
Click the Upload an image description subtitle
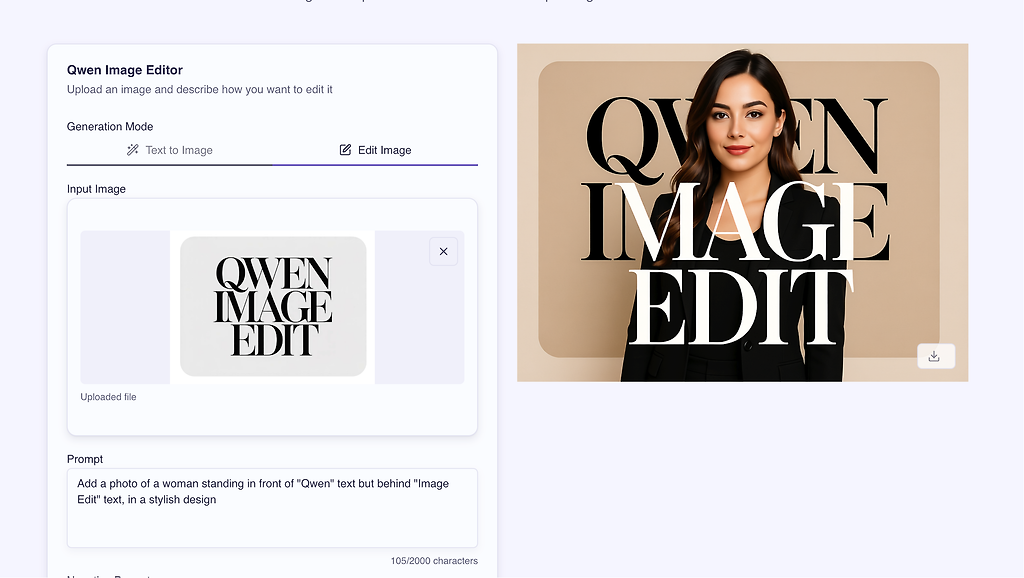click(x=199, y=89)
